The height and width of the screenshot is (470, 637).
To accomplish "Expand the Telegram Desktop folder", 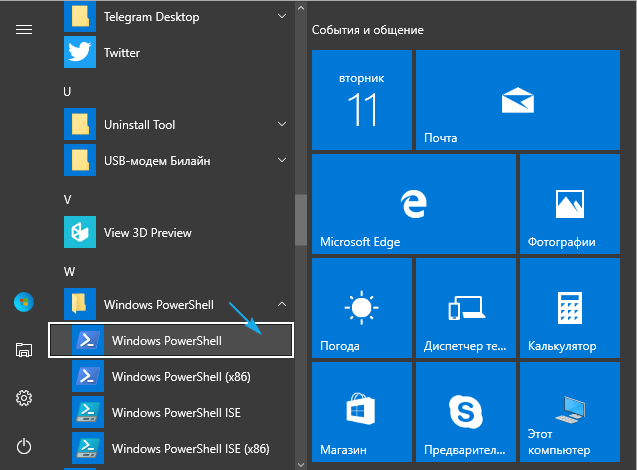I will (x=282, y=17).
